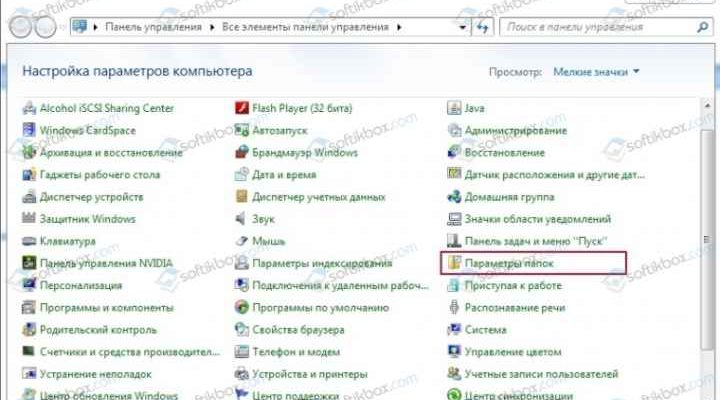The width and height of the screenshot is (720, 400).
Task: Open Диспетчер учетных данных link
Action: (319, 197)
